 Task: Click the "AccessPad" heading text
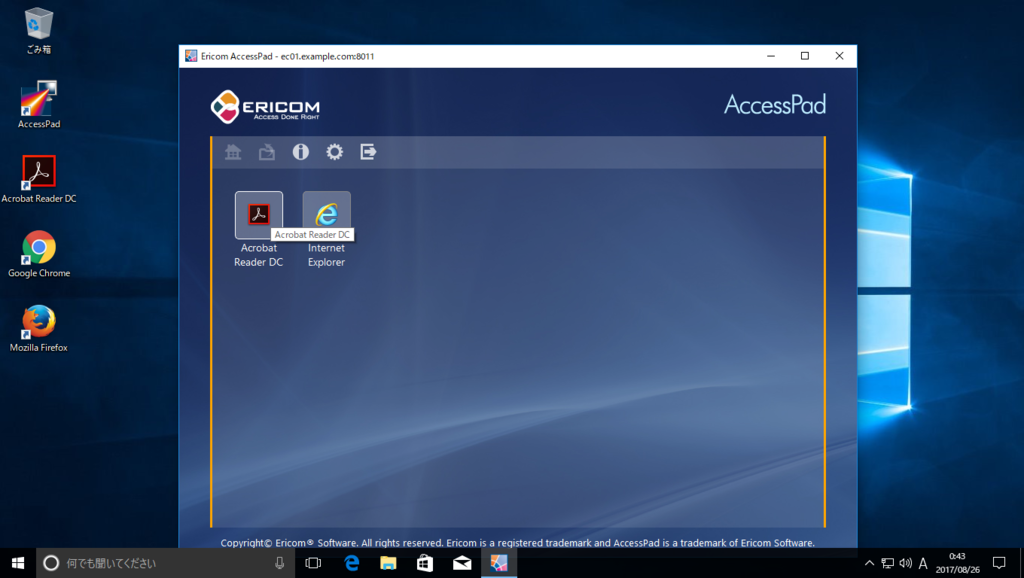[x=775, y=104]
